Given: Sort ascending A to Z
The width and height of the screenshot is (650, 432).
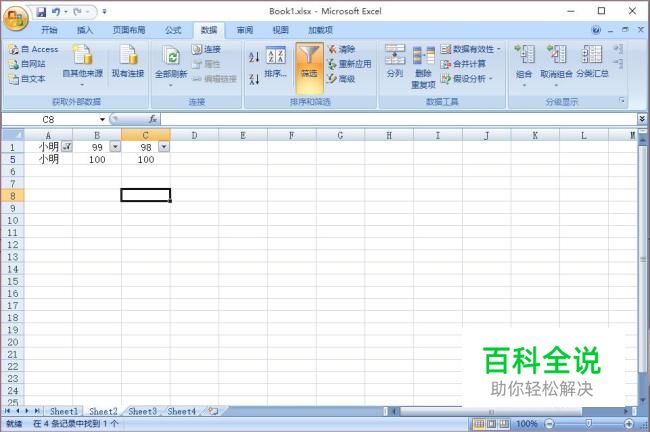Looking at the screenshot, I should 254,57.
